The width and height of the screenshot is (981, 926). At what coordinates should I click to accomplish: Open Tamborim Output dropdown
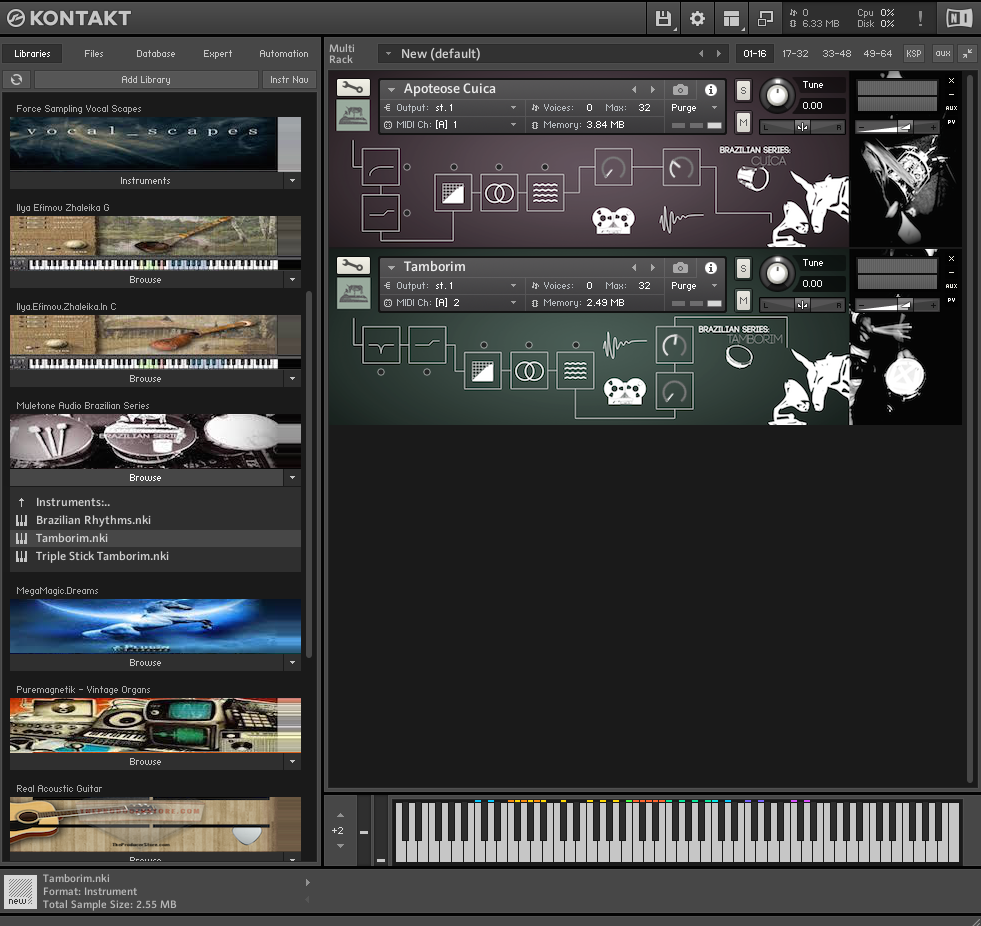(513, 285)
